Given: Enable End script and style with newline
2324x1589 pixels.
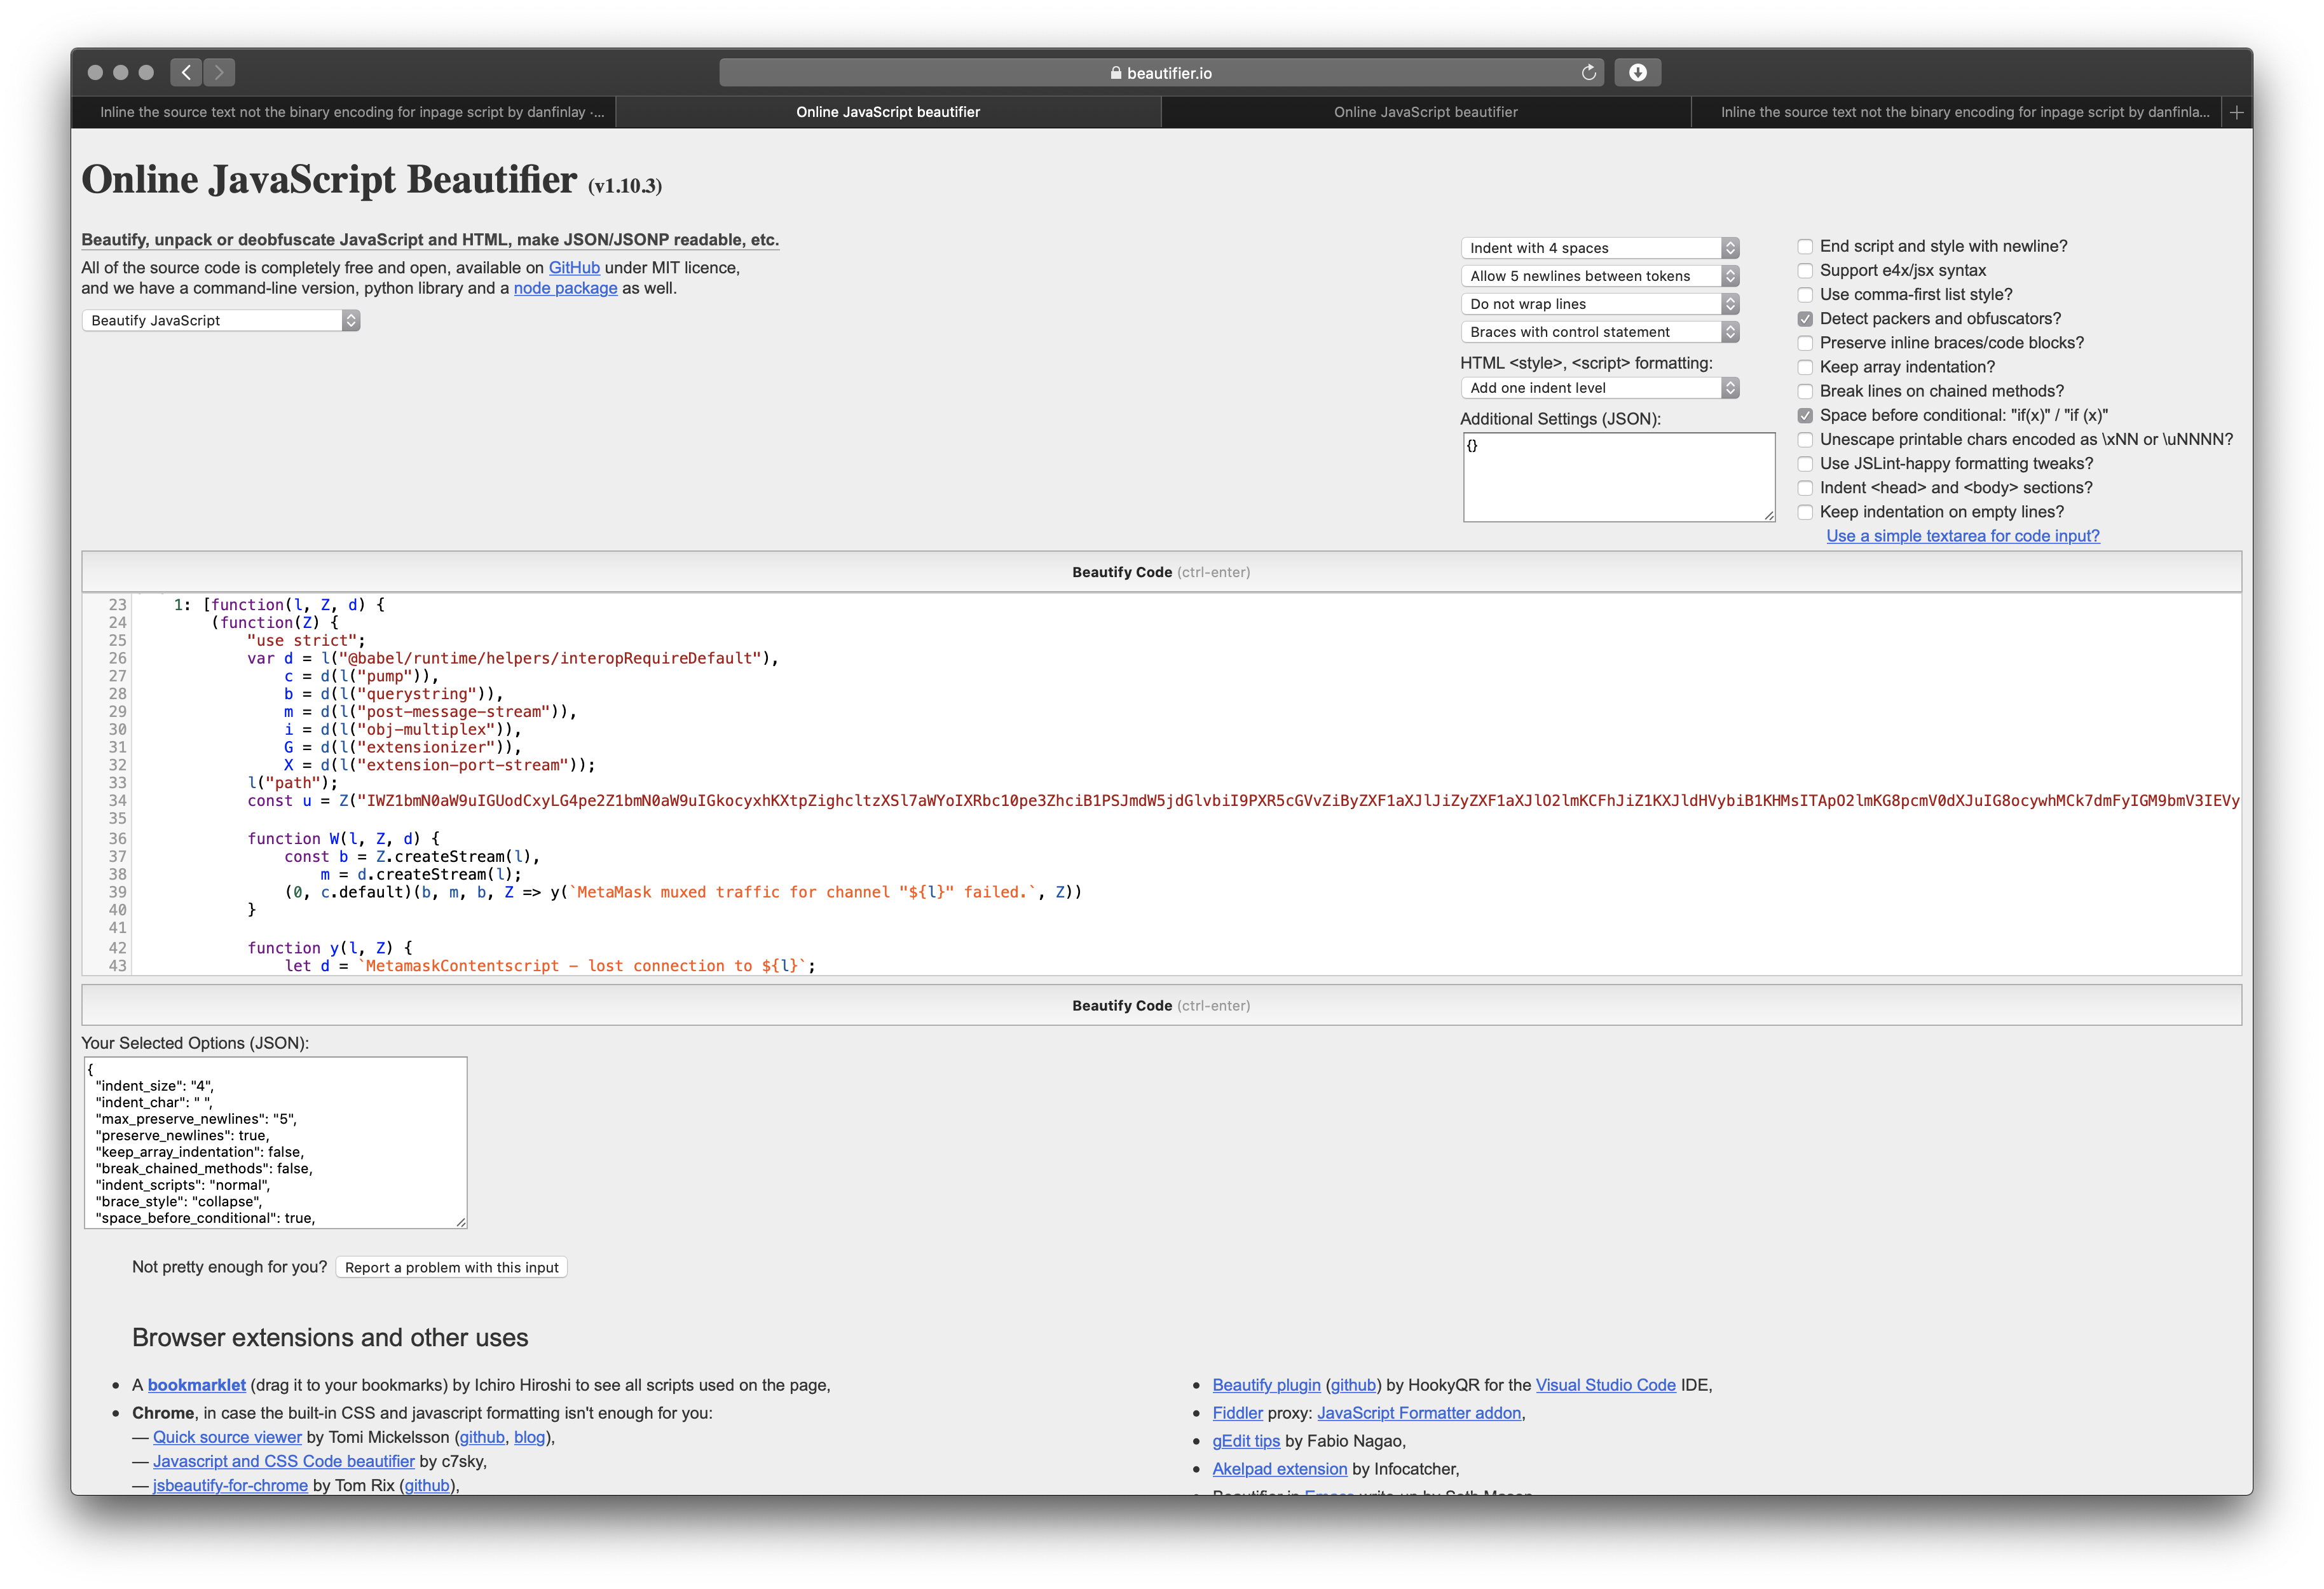Looking at the screenshot, I should point(1805,246).
